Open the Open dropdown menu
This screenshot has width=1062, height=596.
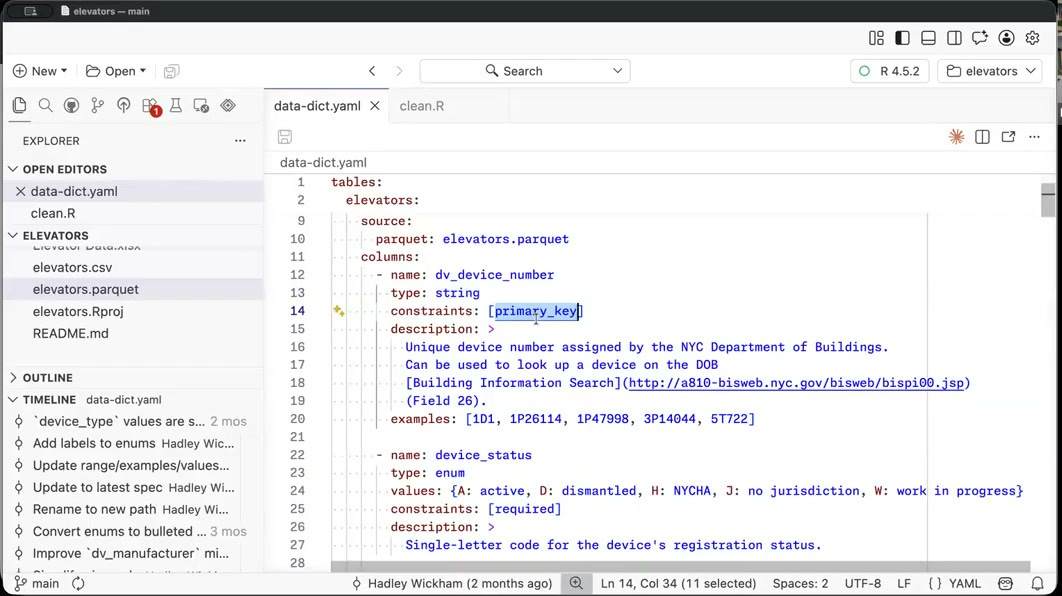coord(116,71)
